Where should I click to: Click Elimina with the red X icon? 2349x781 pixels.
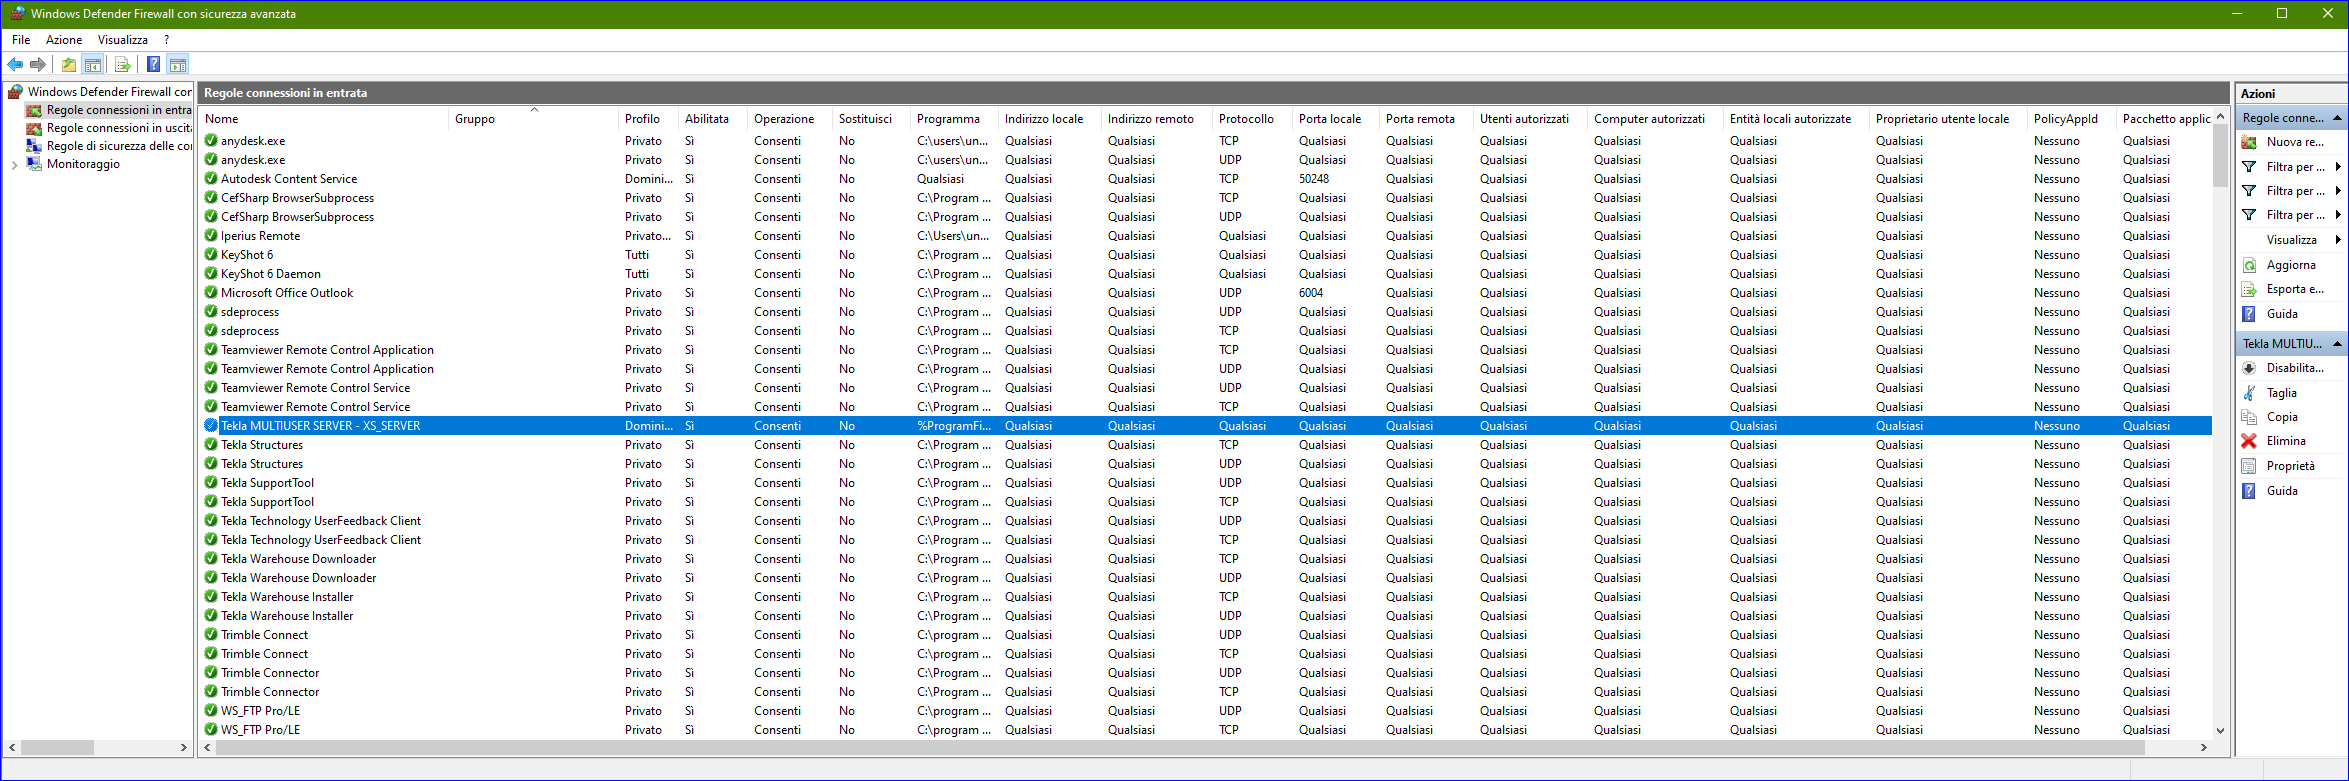click(x=2285, y=441)
